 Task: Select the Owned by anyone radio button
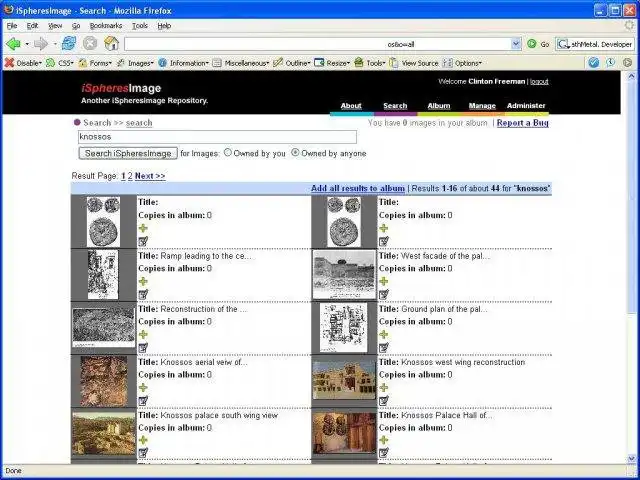point(295,153)
